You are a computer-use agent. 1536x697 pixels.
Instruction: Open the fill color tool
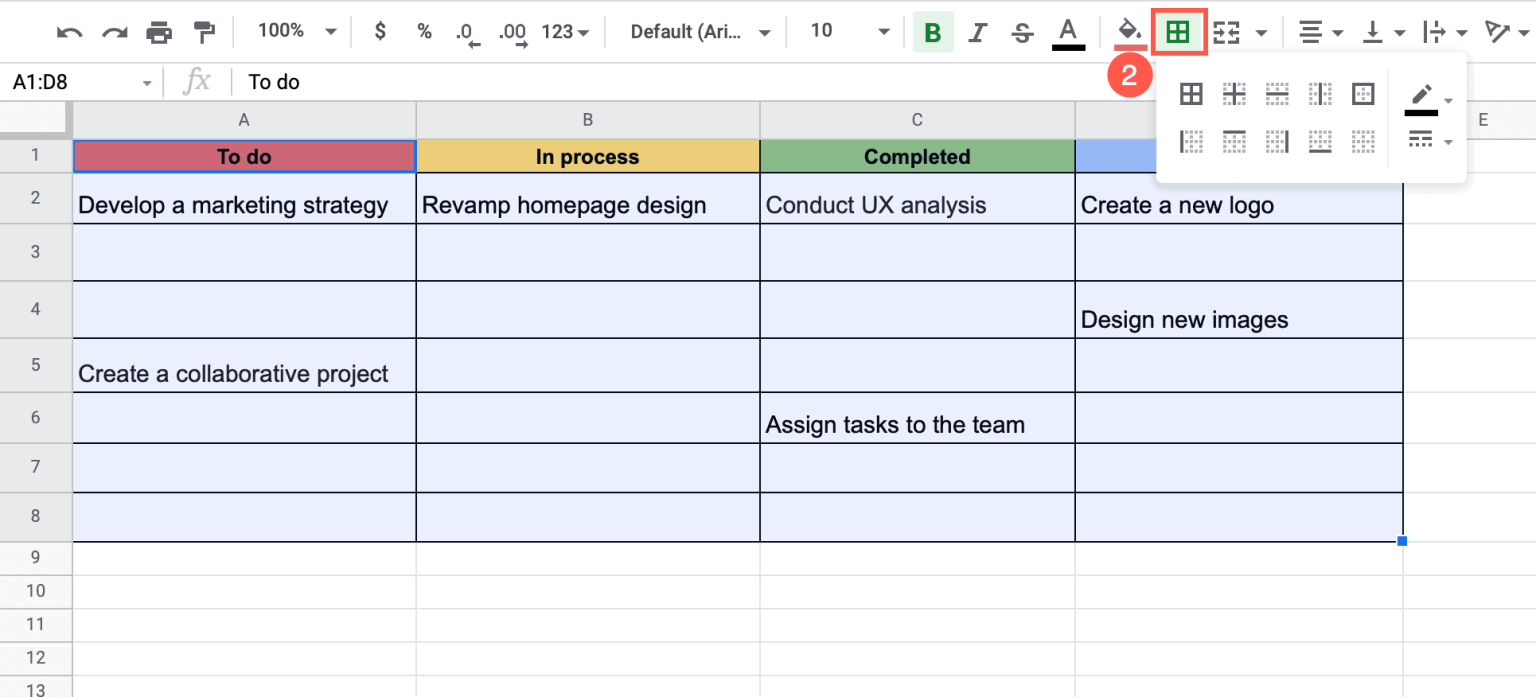1129,31
